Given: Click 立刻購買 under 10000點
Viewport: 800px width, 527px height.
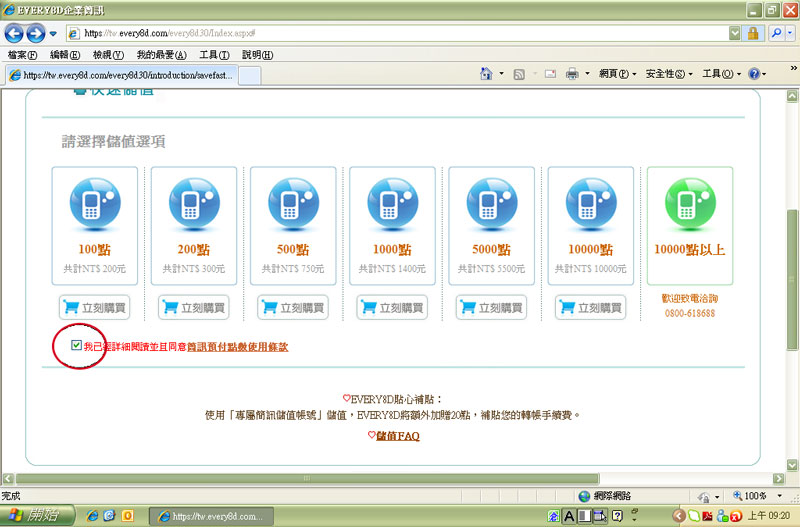Looking at the screenshot, I should [590, 308].
